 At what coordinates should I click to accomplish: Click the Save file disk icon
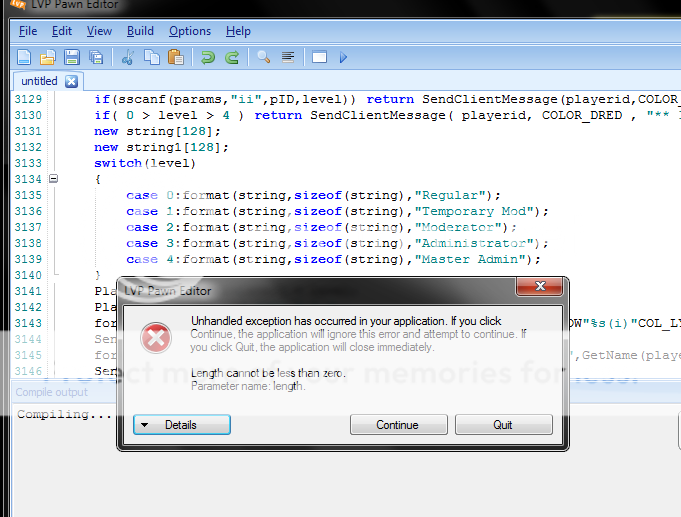pyautogui.click(x=72, y=57)
